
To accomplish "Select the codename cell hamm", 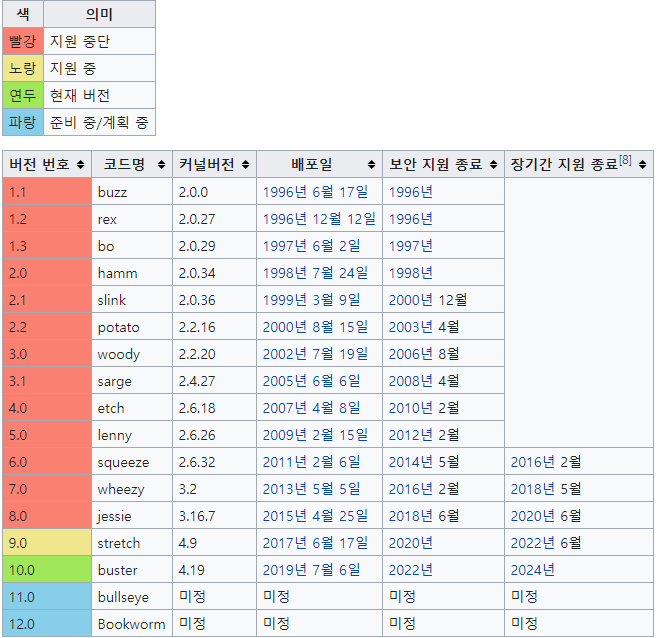I will (x=132, y=273).
